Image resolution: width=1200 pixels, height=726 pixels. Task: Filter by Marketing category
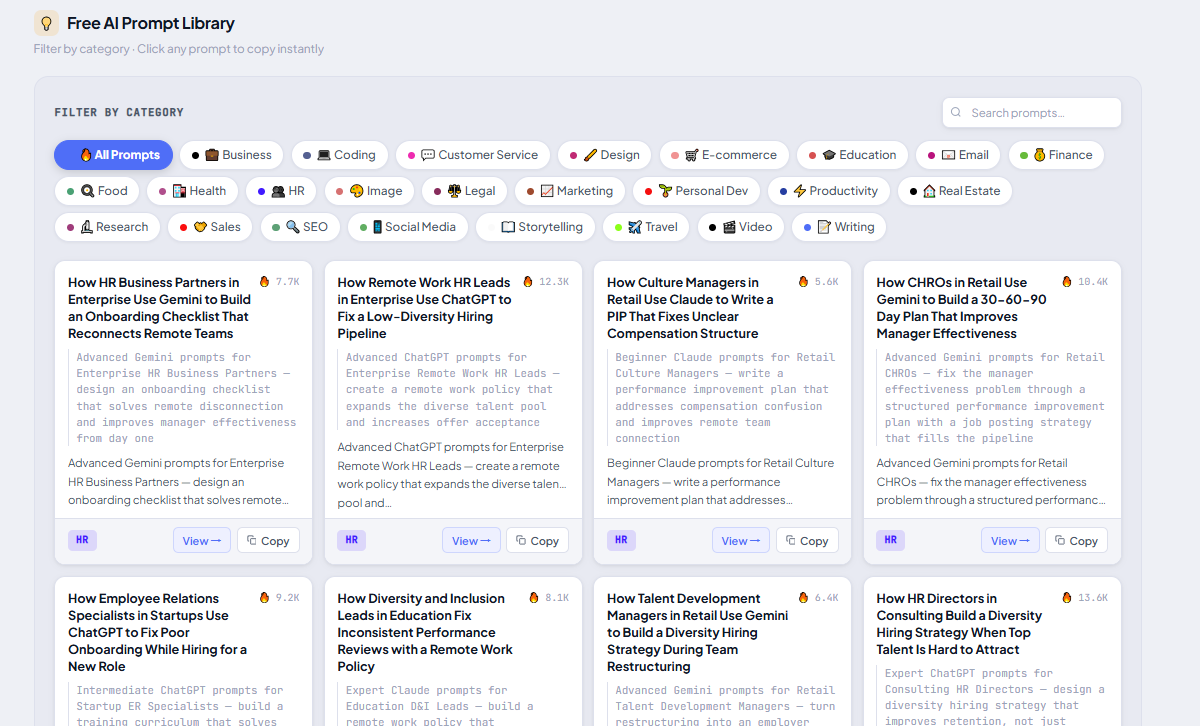tap(570, 191)
